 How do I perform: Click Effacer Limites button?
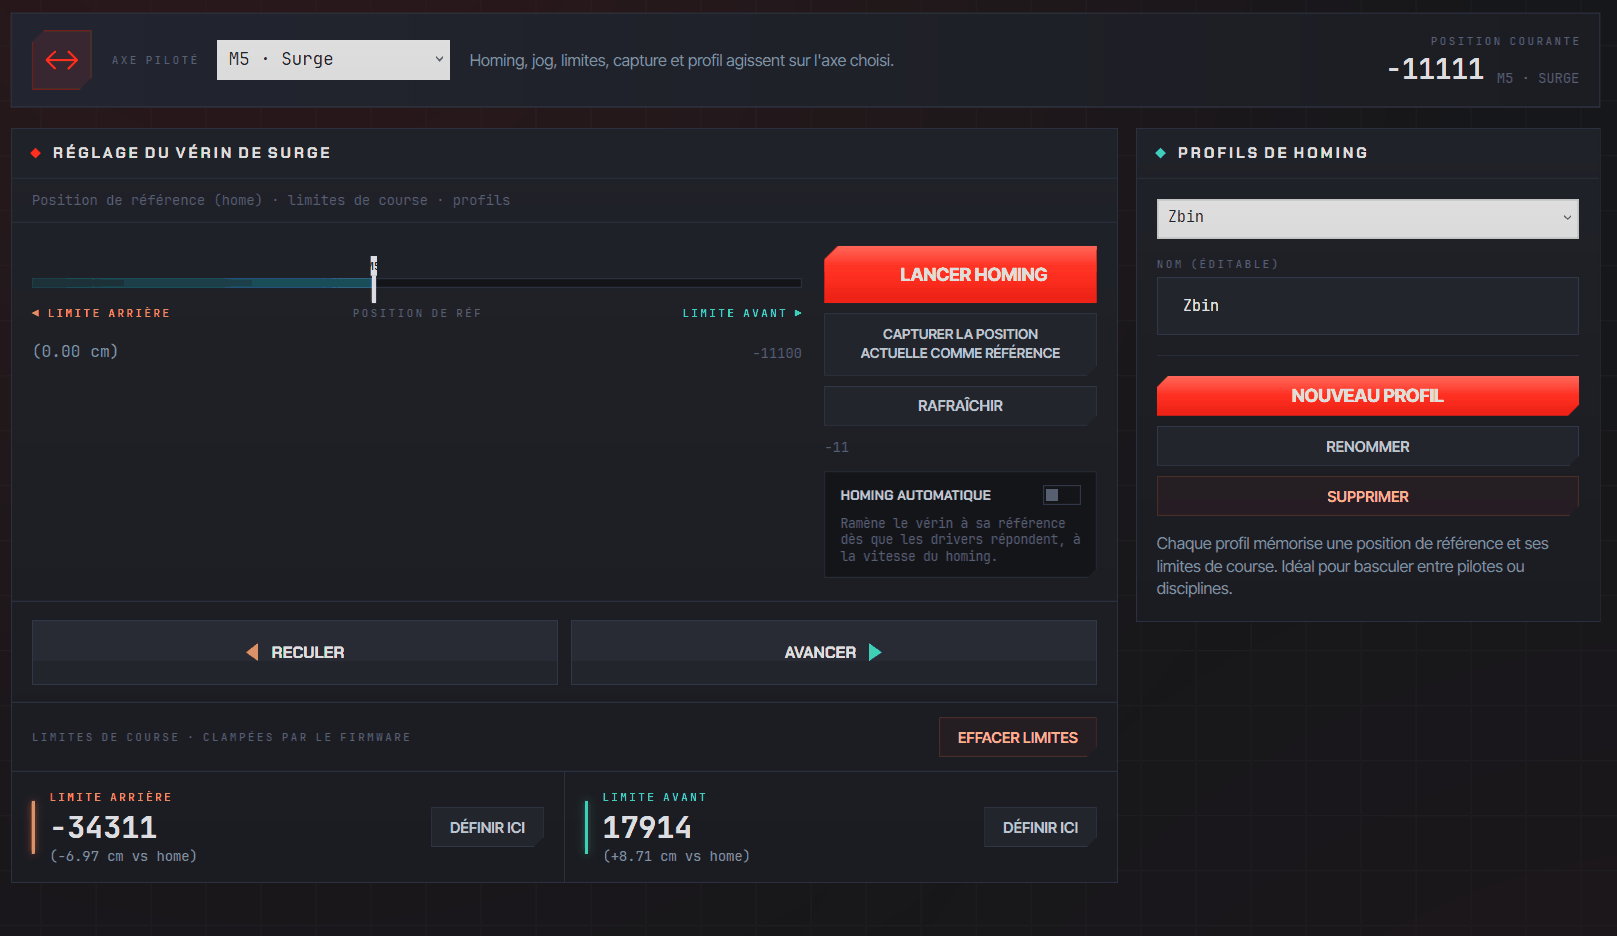[1017, 737]
